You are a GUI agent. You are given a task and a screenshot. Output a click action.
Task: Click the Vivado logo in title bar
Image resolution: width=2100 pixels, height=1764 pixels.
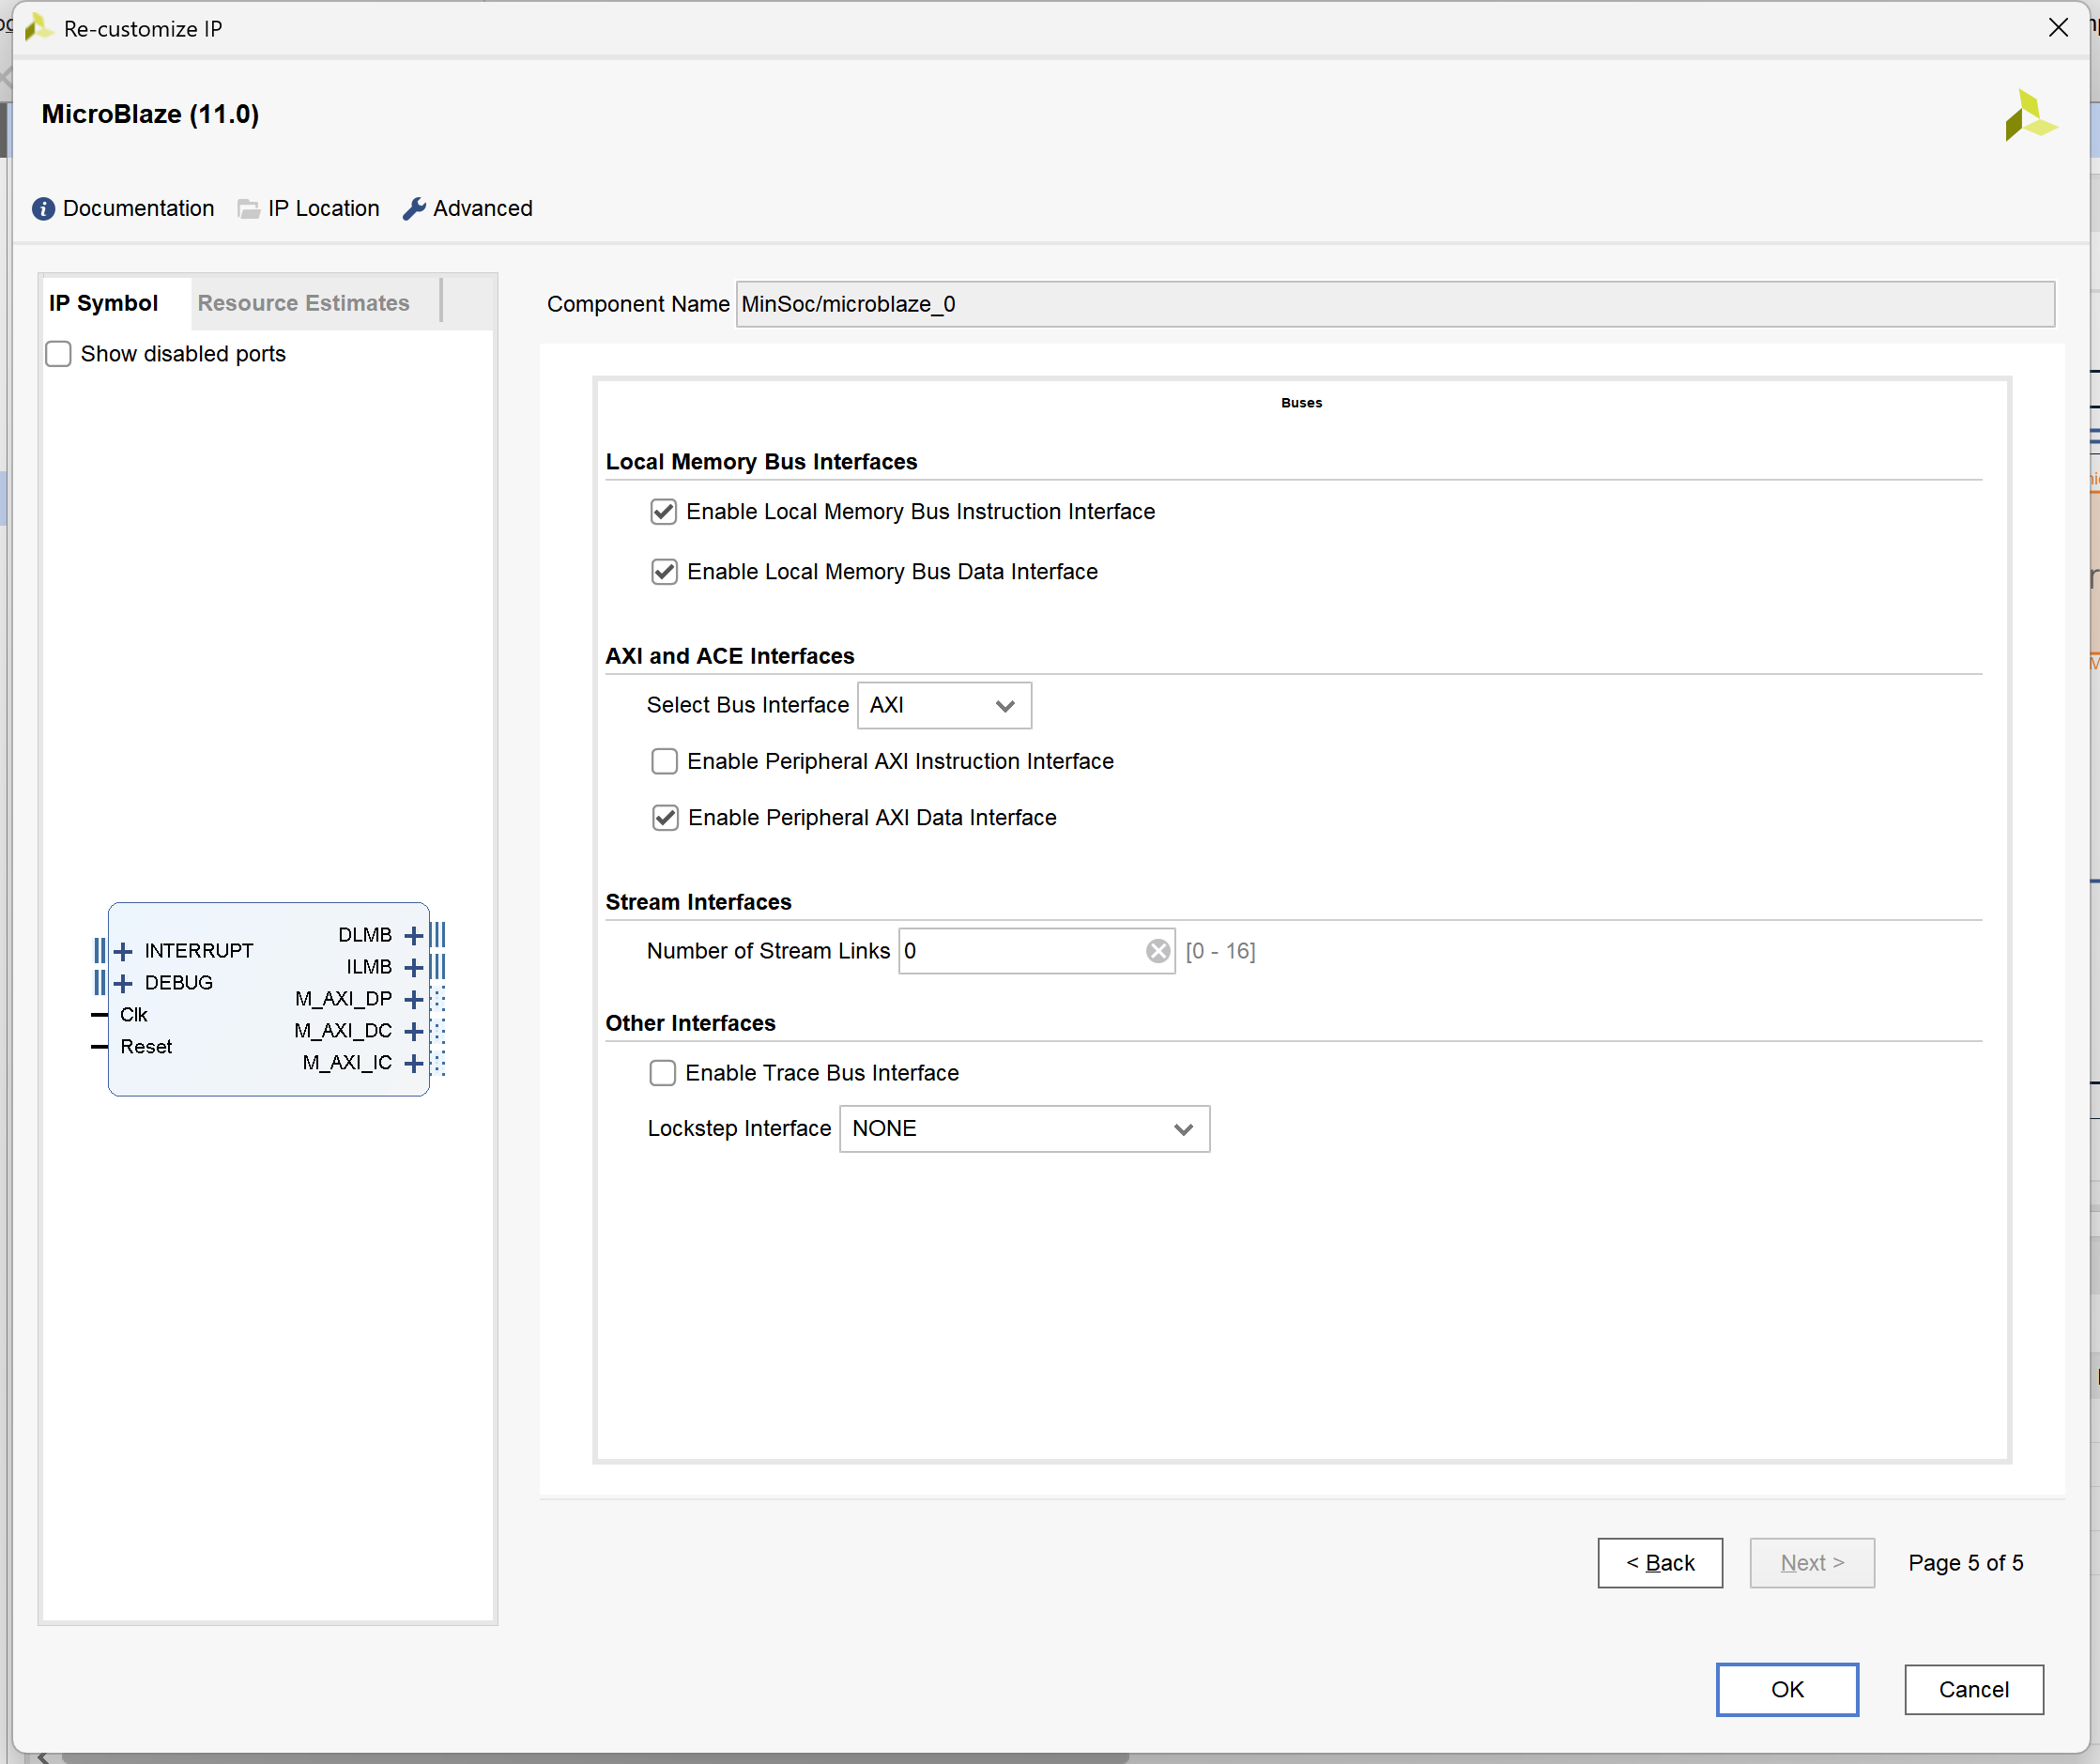(38, 27)
